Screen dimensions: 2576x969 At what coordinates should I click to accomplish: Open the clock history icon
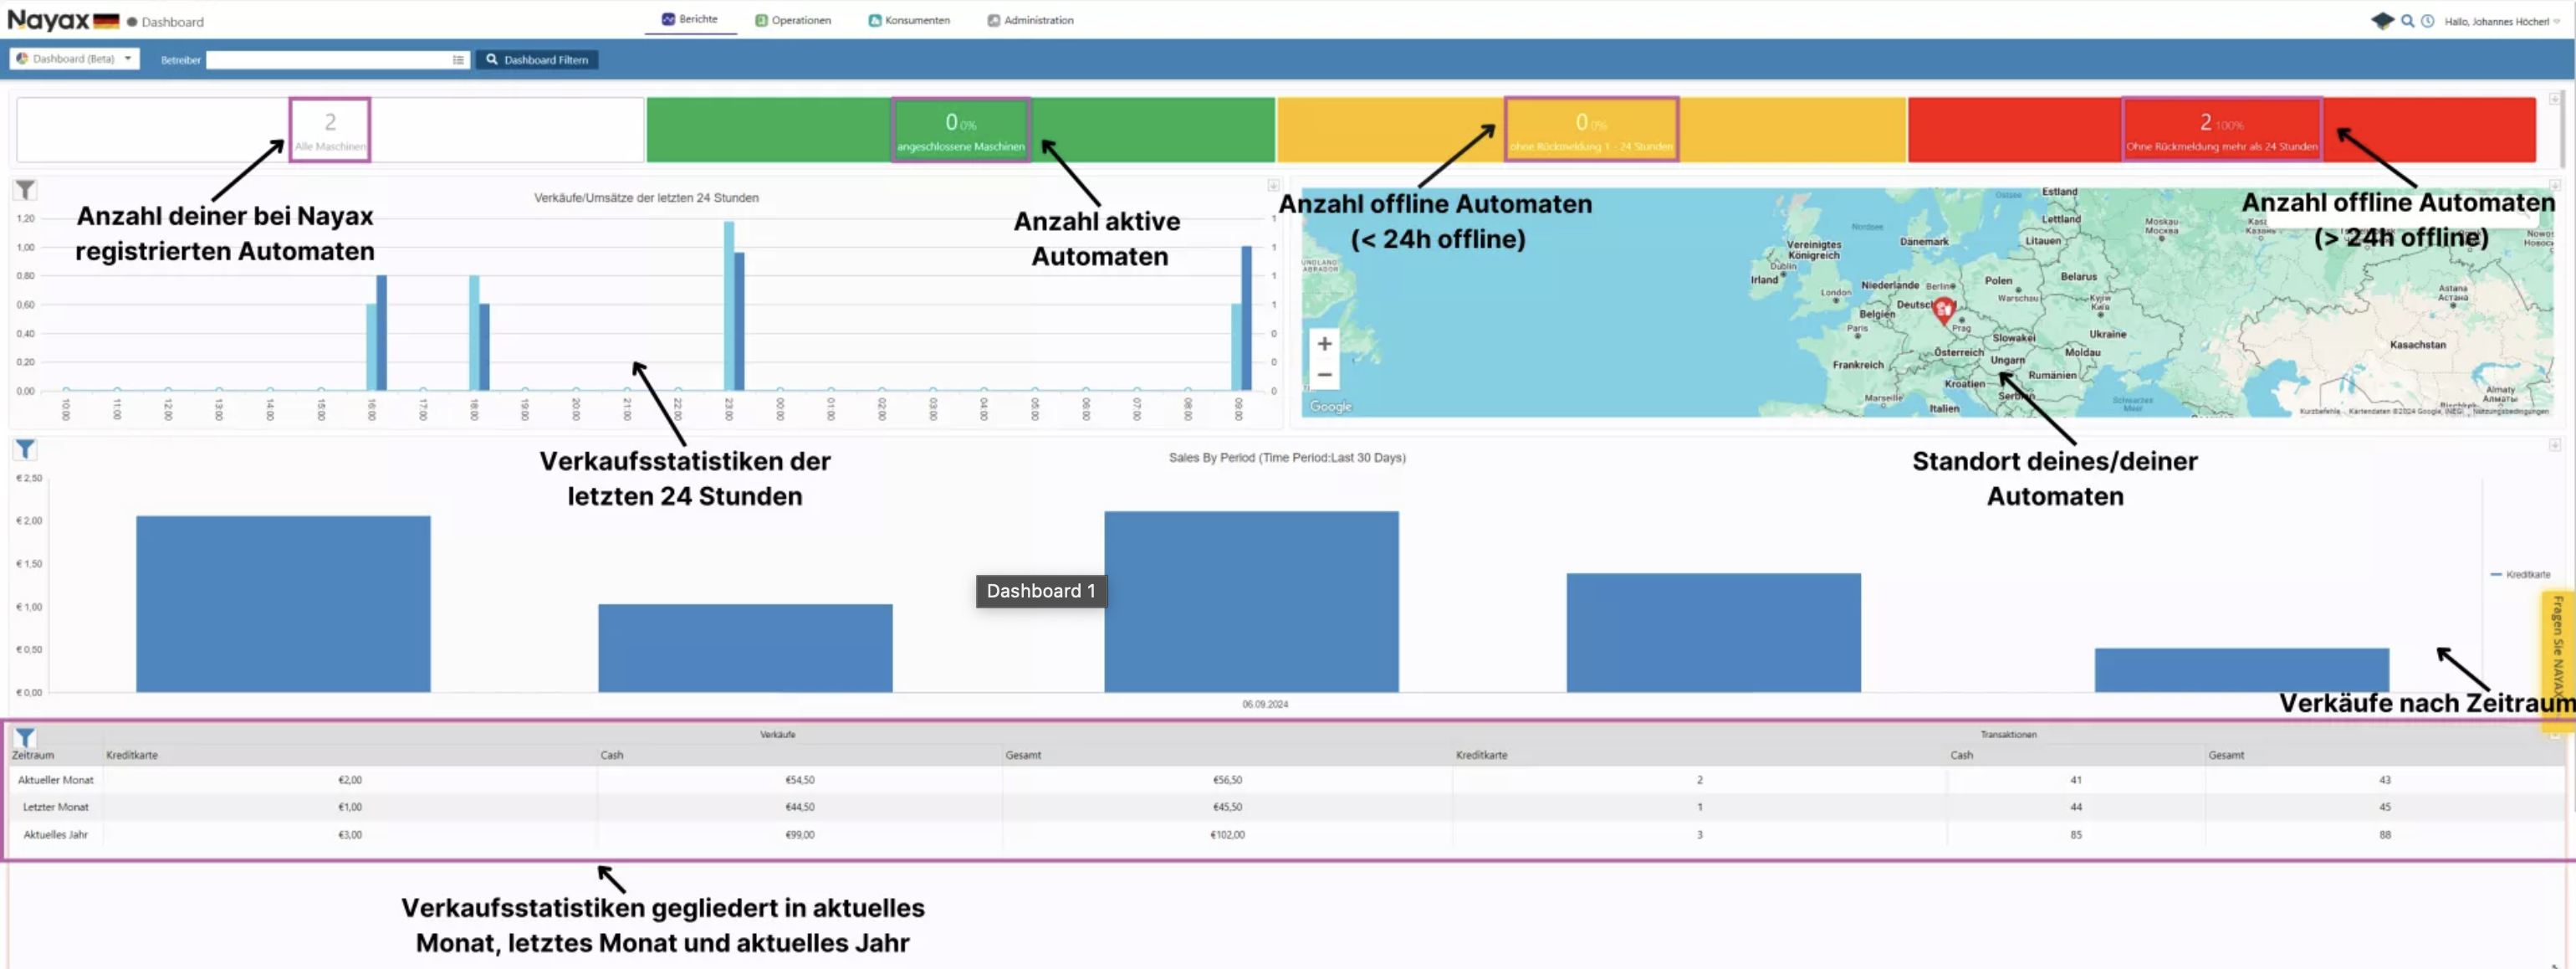click(2428, 21)
